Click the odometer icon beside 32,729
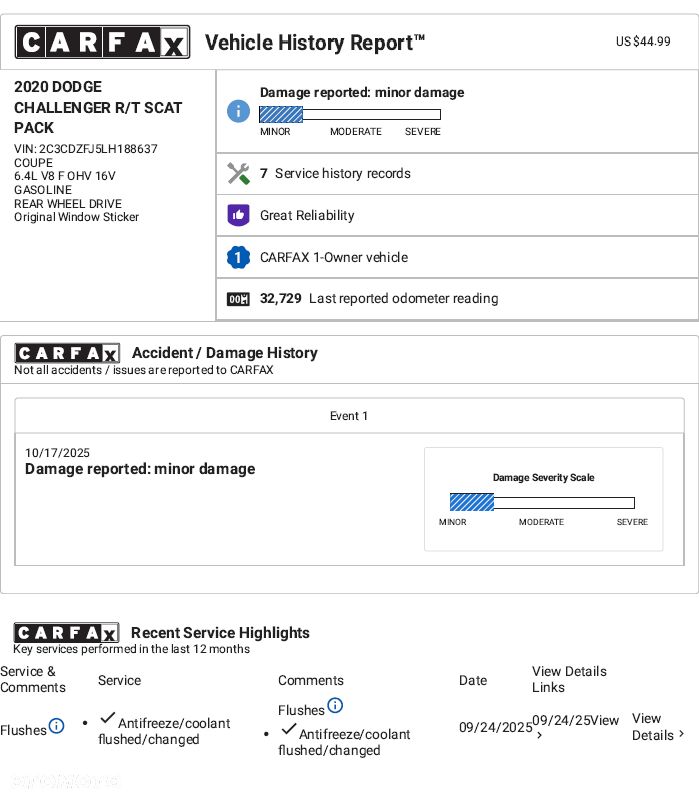The width and height of the screenshot is (699, 798). 238,299
